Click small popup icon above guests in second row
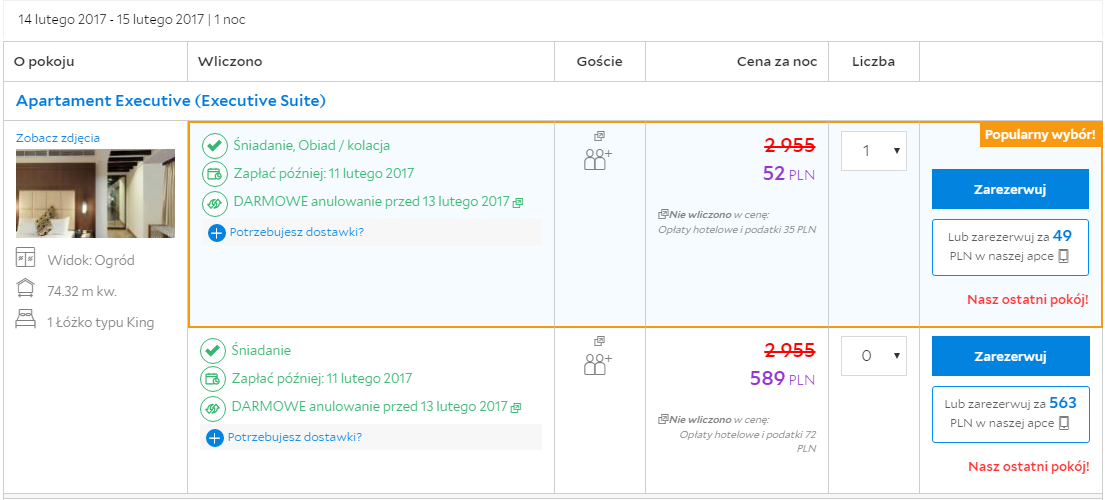The width and height of the screenshot is (1105, 500). 599,341
